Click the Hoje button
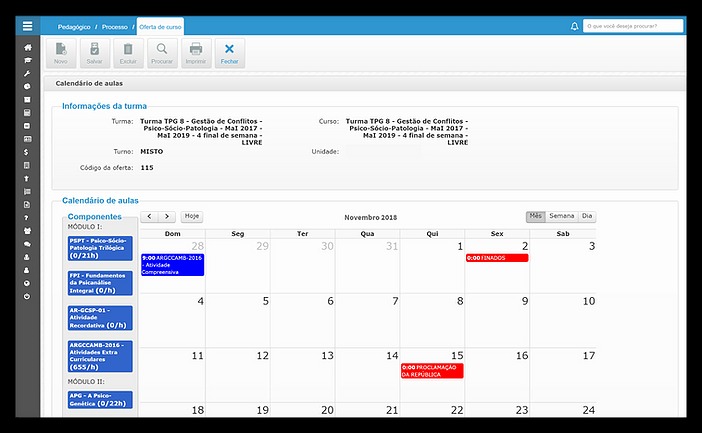This screenshot has height=433, width=702. 191,216
